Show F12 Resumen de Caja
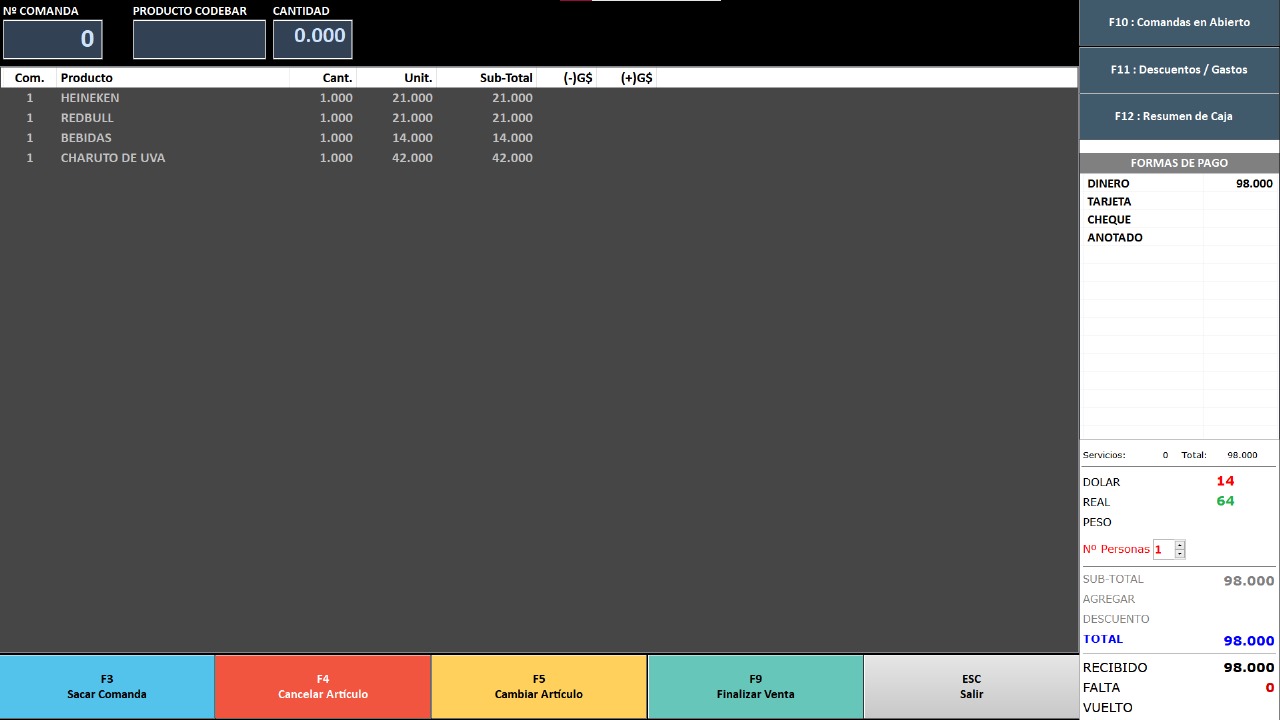 1179,116
